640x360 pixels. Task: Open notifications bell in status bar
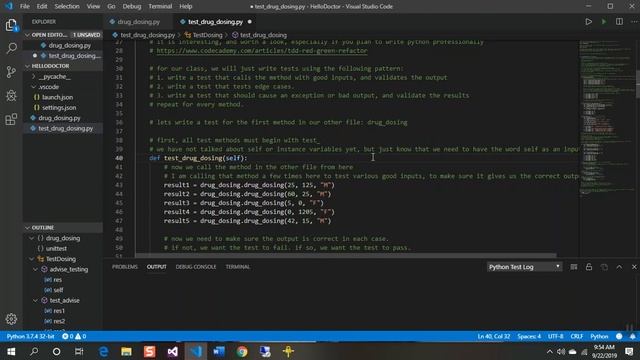(632, 336)
